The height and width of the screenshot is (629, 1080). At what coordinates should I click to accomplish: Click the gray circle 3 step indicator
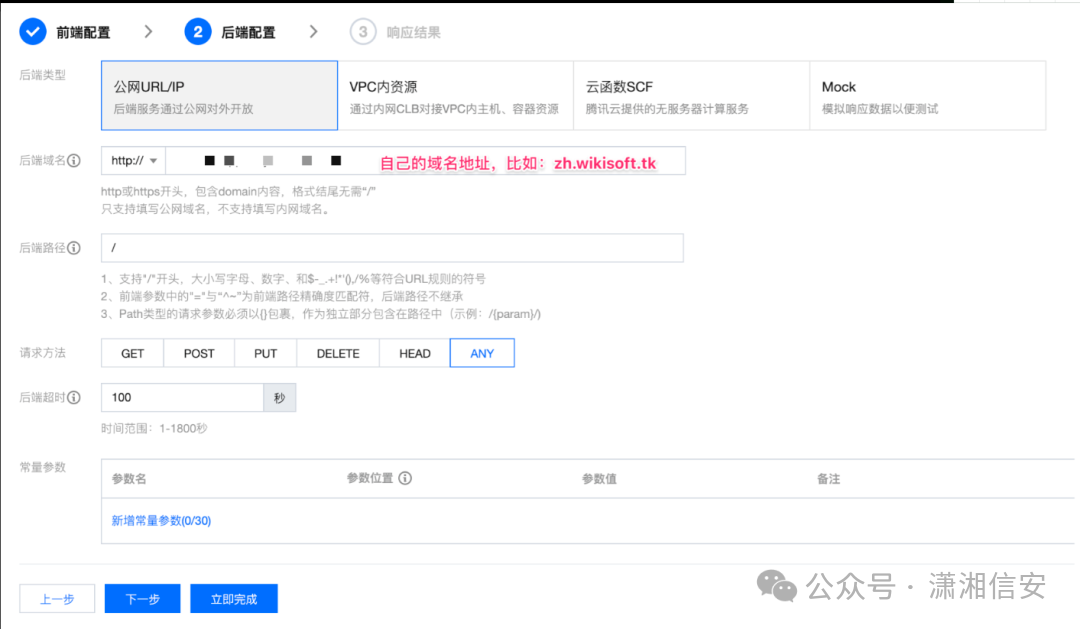tap(363, 31)
